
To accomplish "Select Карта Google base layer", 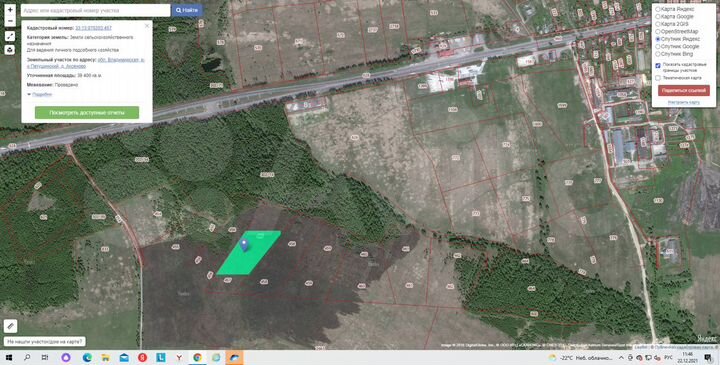I will coord(658,17).
